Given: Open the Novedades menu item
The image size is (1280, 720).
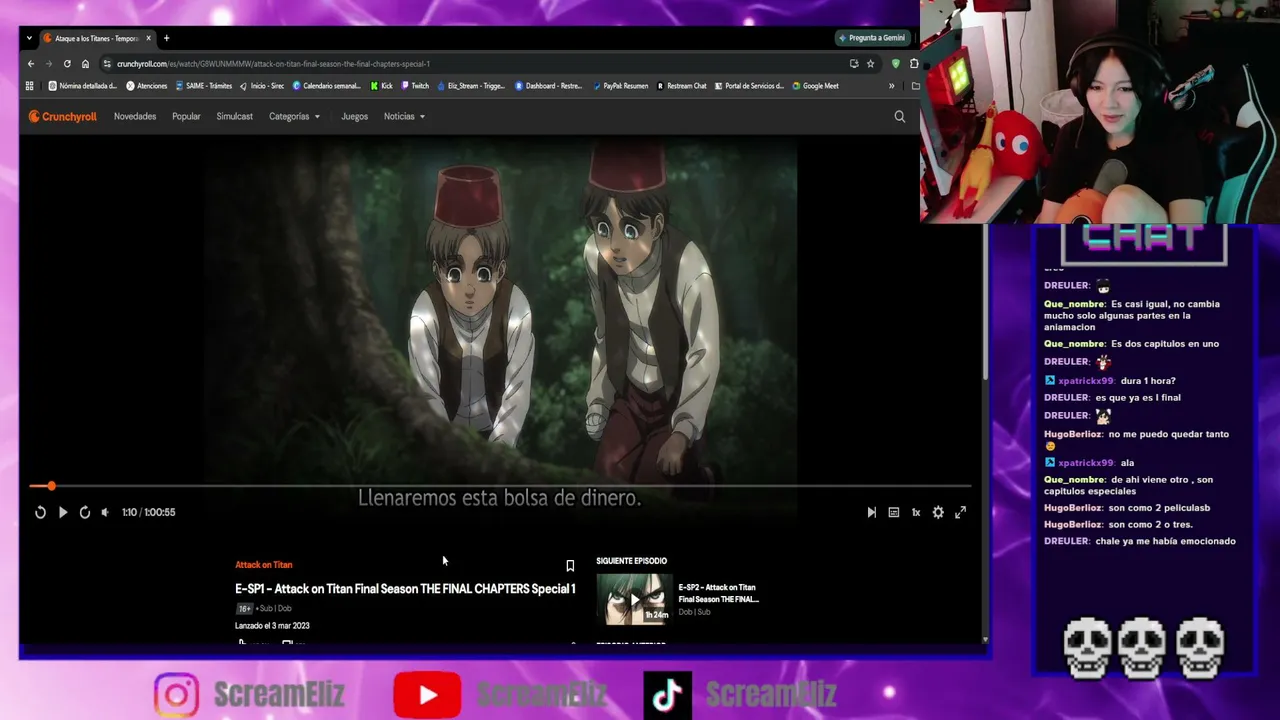Looking at the screenshot, I should (x=135, y=117).
